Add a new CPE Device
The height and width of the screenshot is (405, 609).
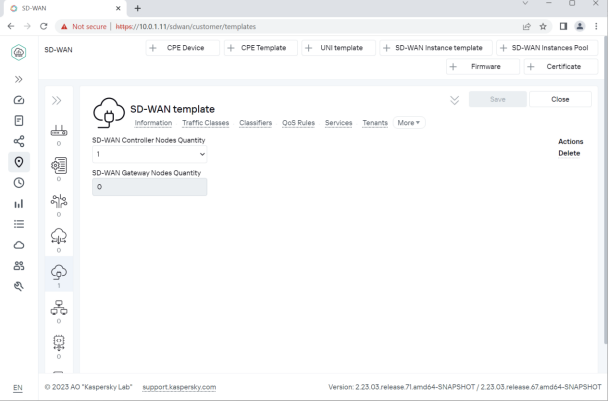click(183, 48)
